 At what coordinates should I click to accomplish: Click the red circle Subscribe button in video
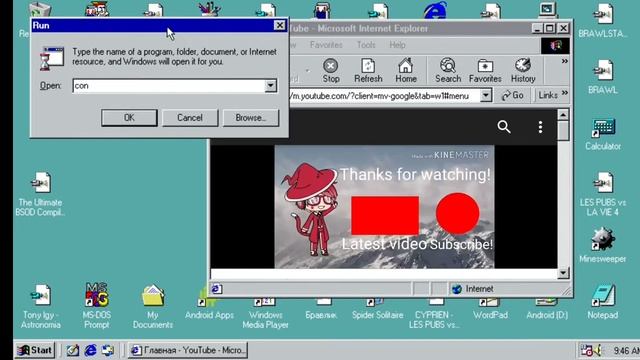(458, 213)
